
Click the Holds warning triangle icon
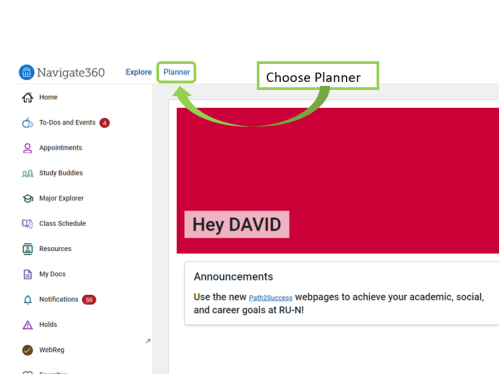coord(28,325)
